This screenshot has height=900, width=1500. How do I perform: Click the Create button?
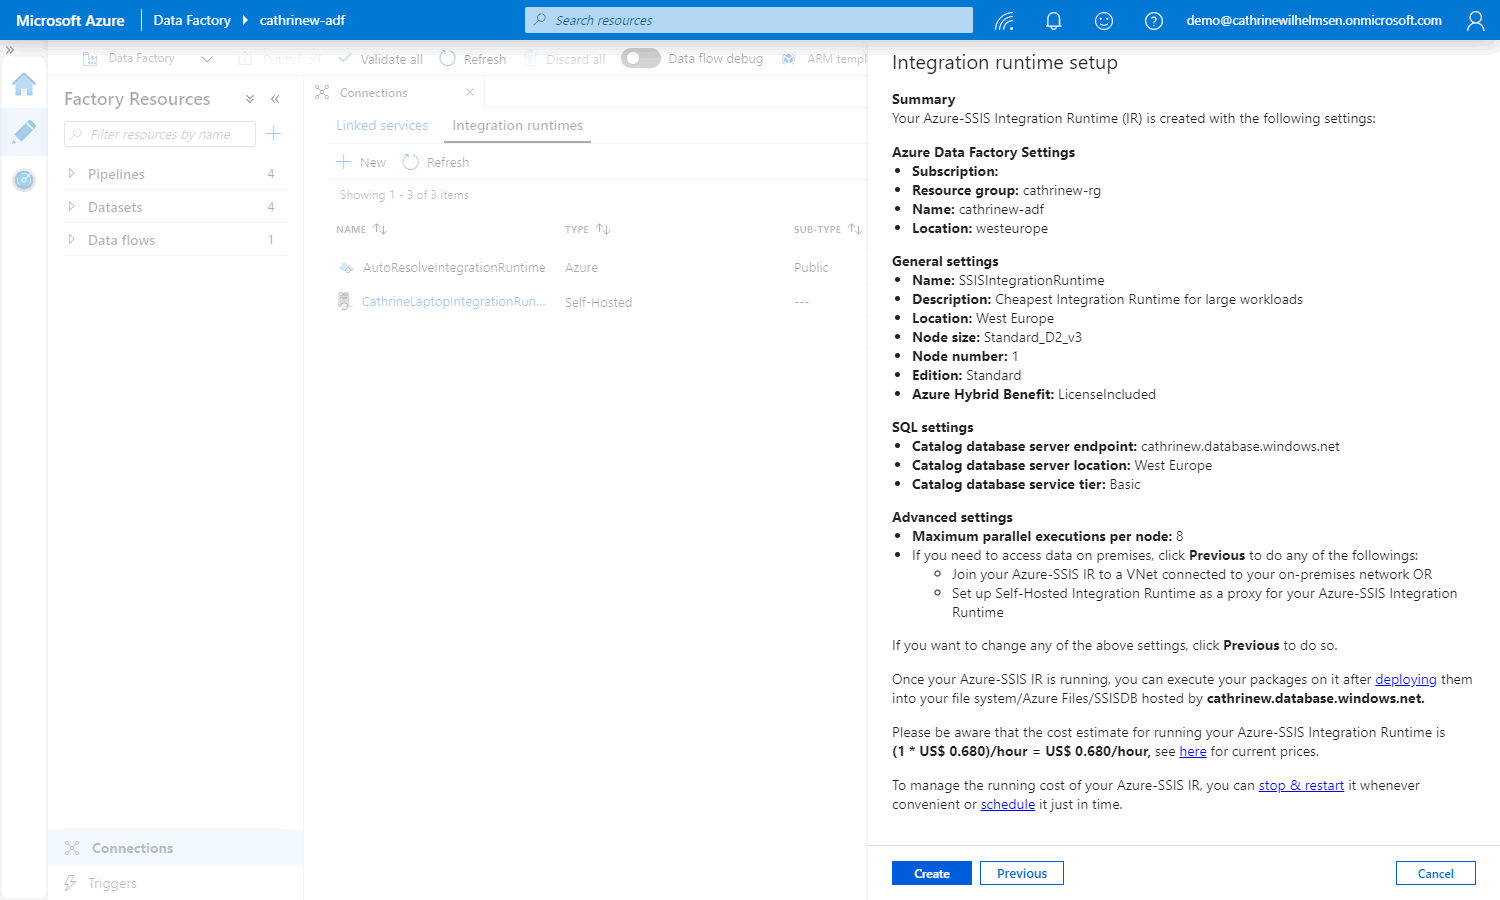point(931,873)
